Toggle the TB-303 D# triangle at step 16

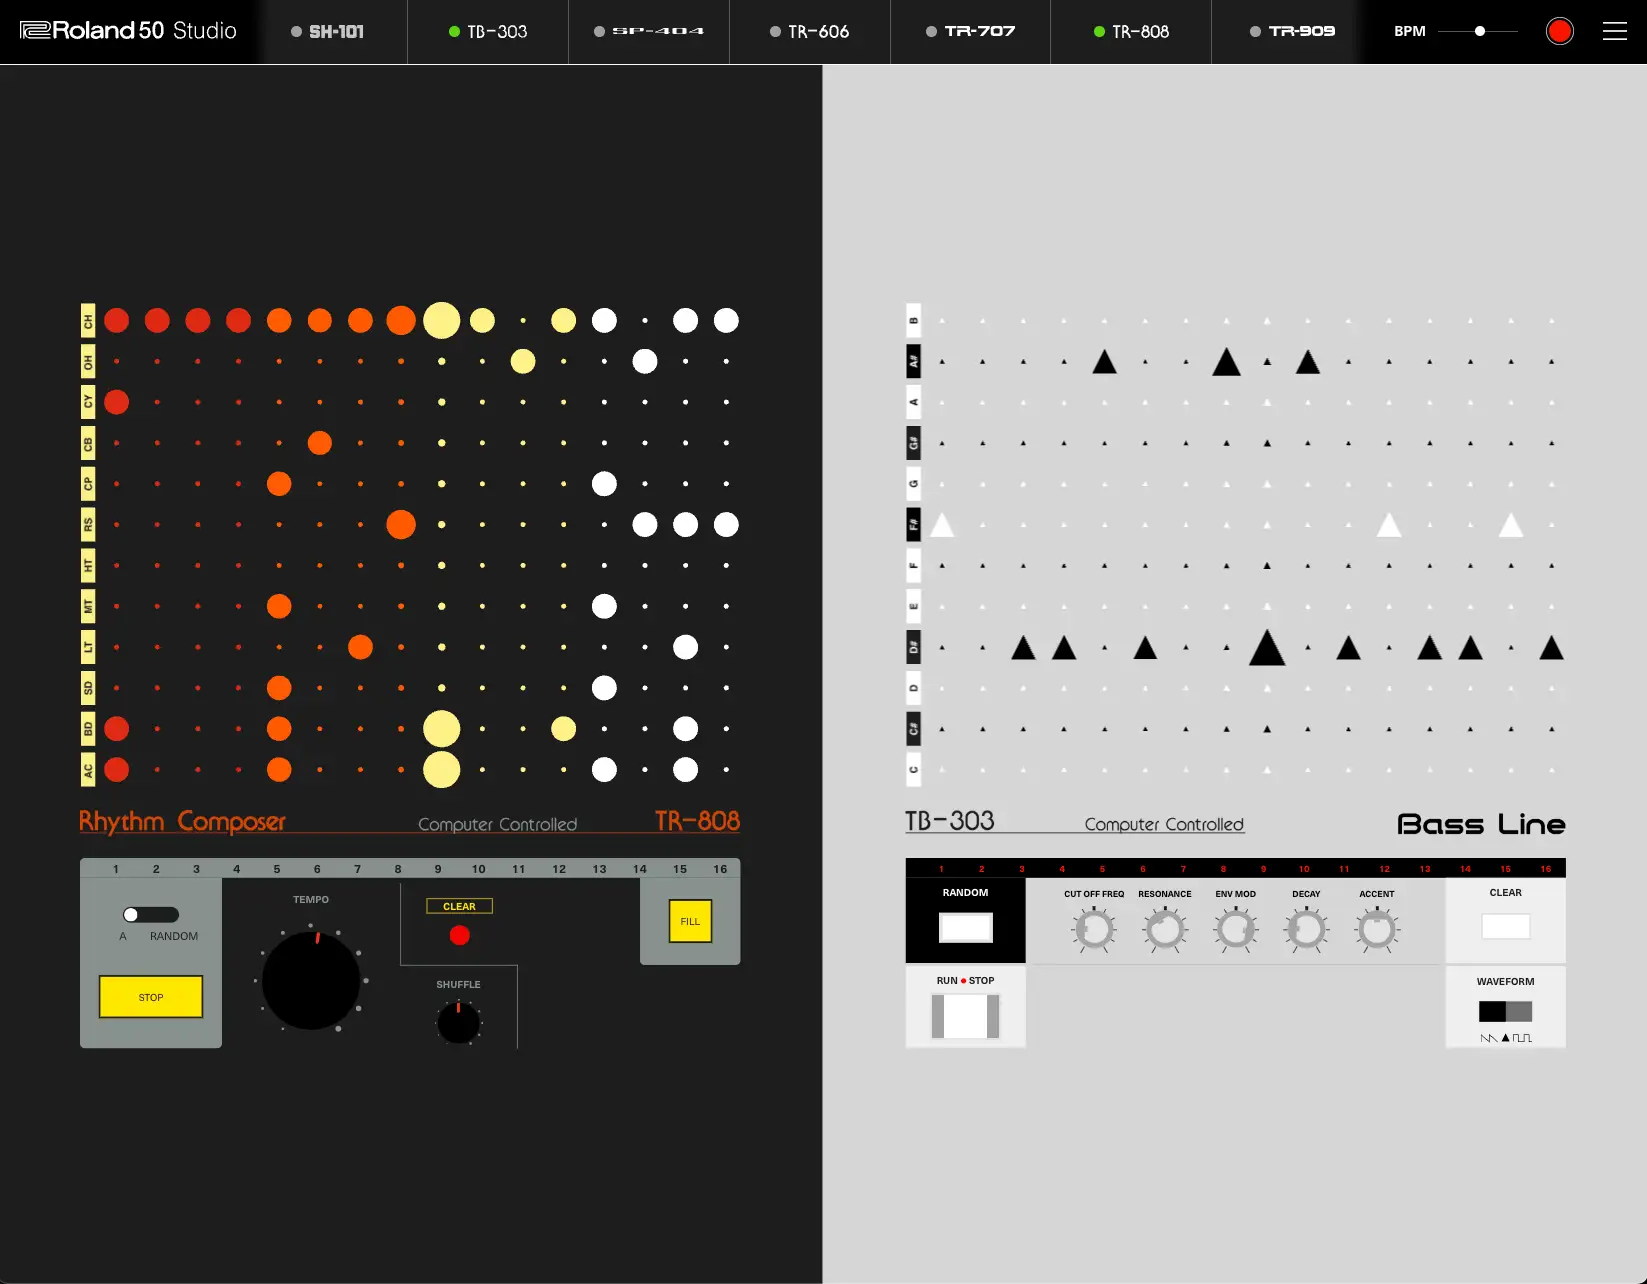pos(1552,648)
